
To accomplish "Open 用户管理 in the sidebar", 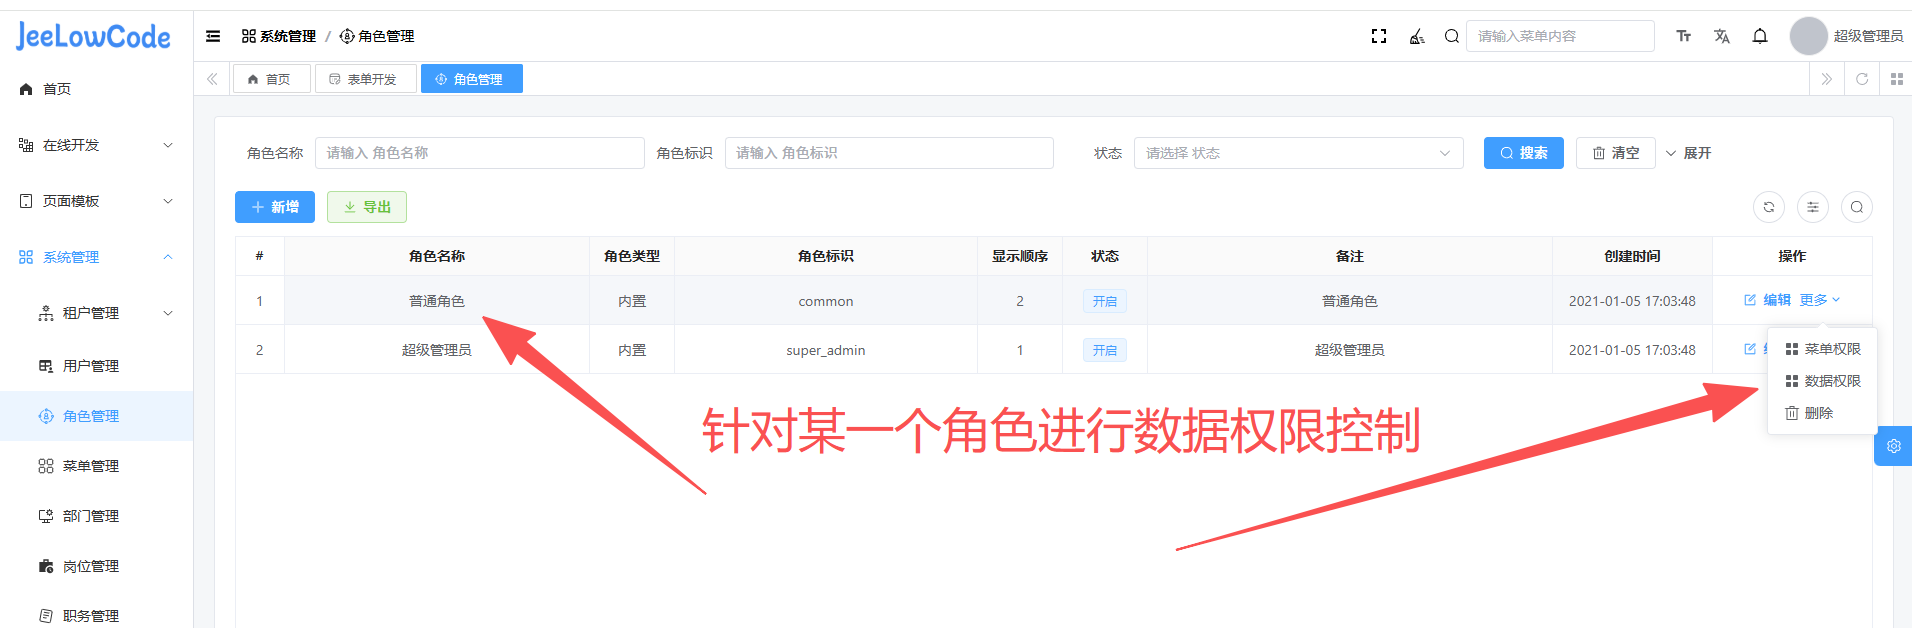I will [x=90, y=366].
